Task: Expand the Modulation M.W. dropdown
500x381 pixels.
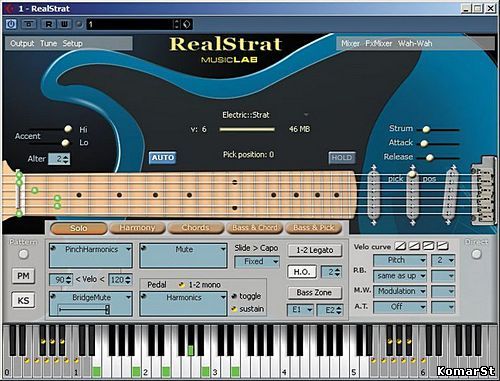Action: pos(400,291)
